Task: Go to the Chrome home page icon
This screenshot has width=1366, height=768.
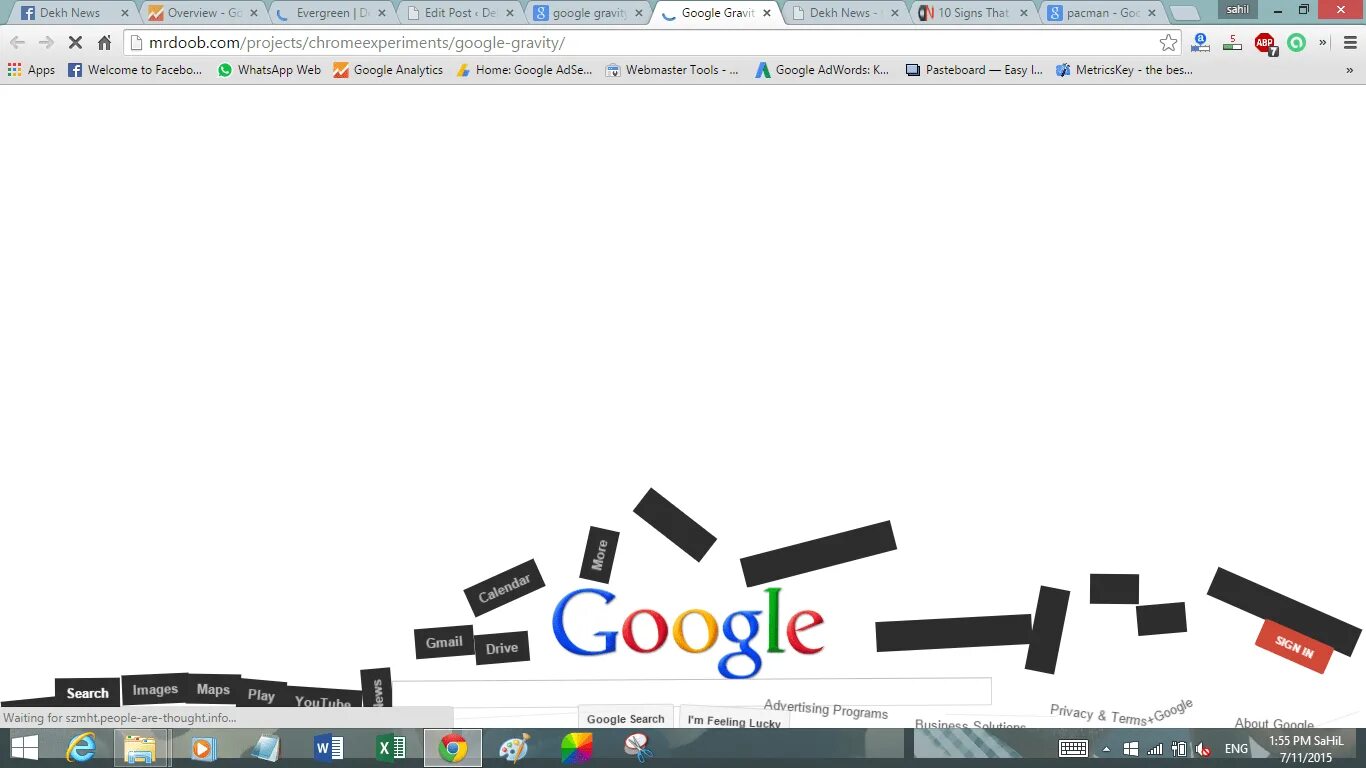Action: coord(104,43)
